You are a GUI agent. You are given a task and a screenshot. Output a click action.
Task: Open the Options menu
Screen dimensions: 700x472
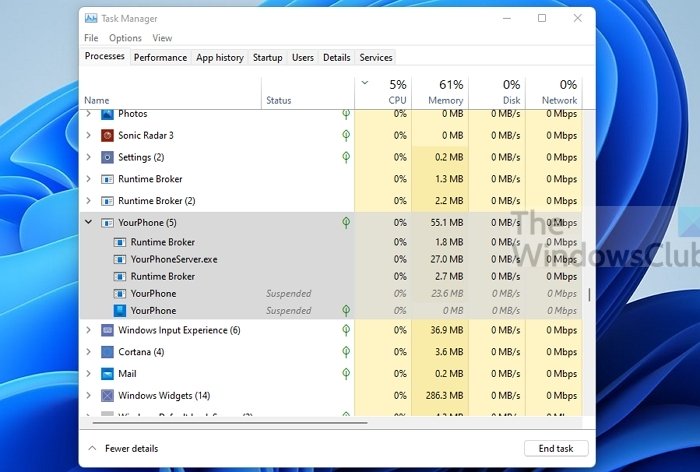[x=125, y=38]
